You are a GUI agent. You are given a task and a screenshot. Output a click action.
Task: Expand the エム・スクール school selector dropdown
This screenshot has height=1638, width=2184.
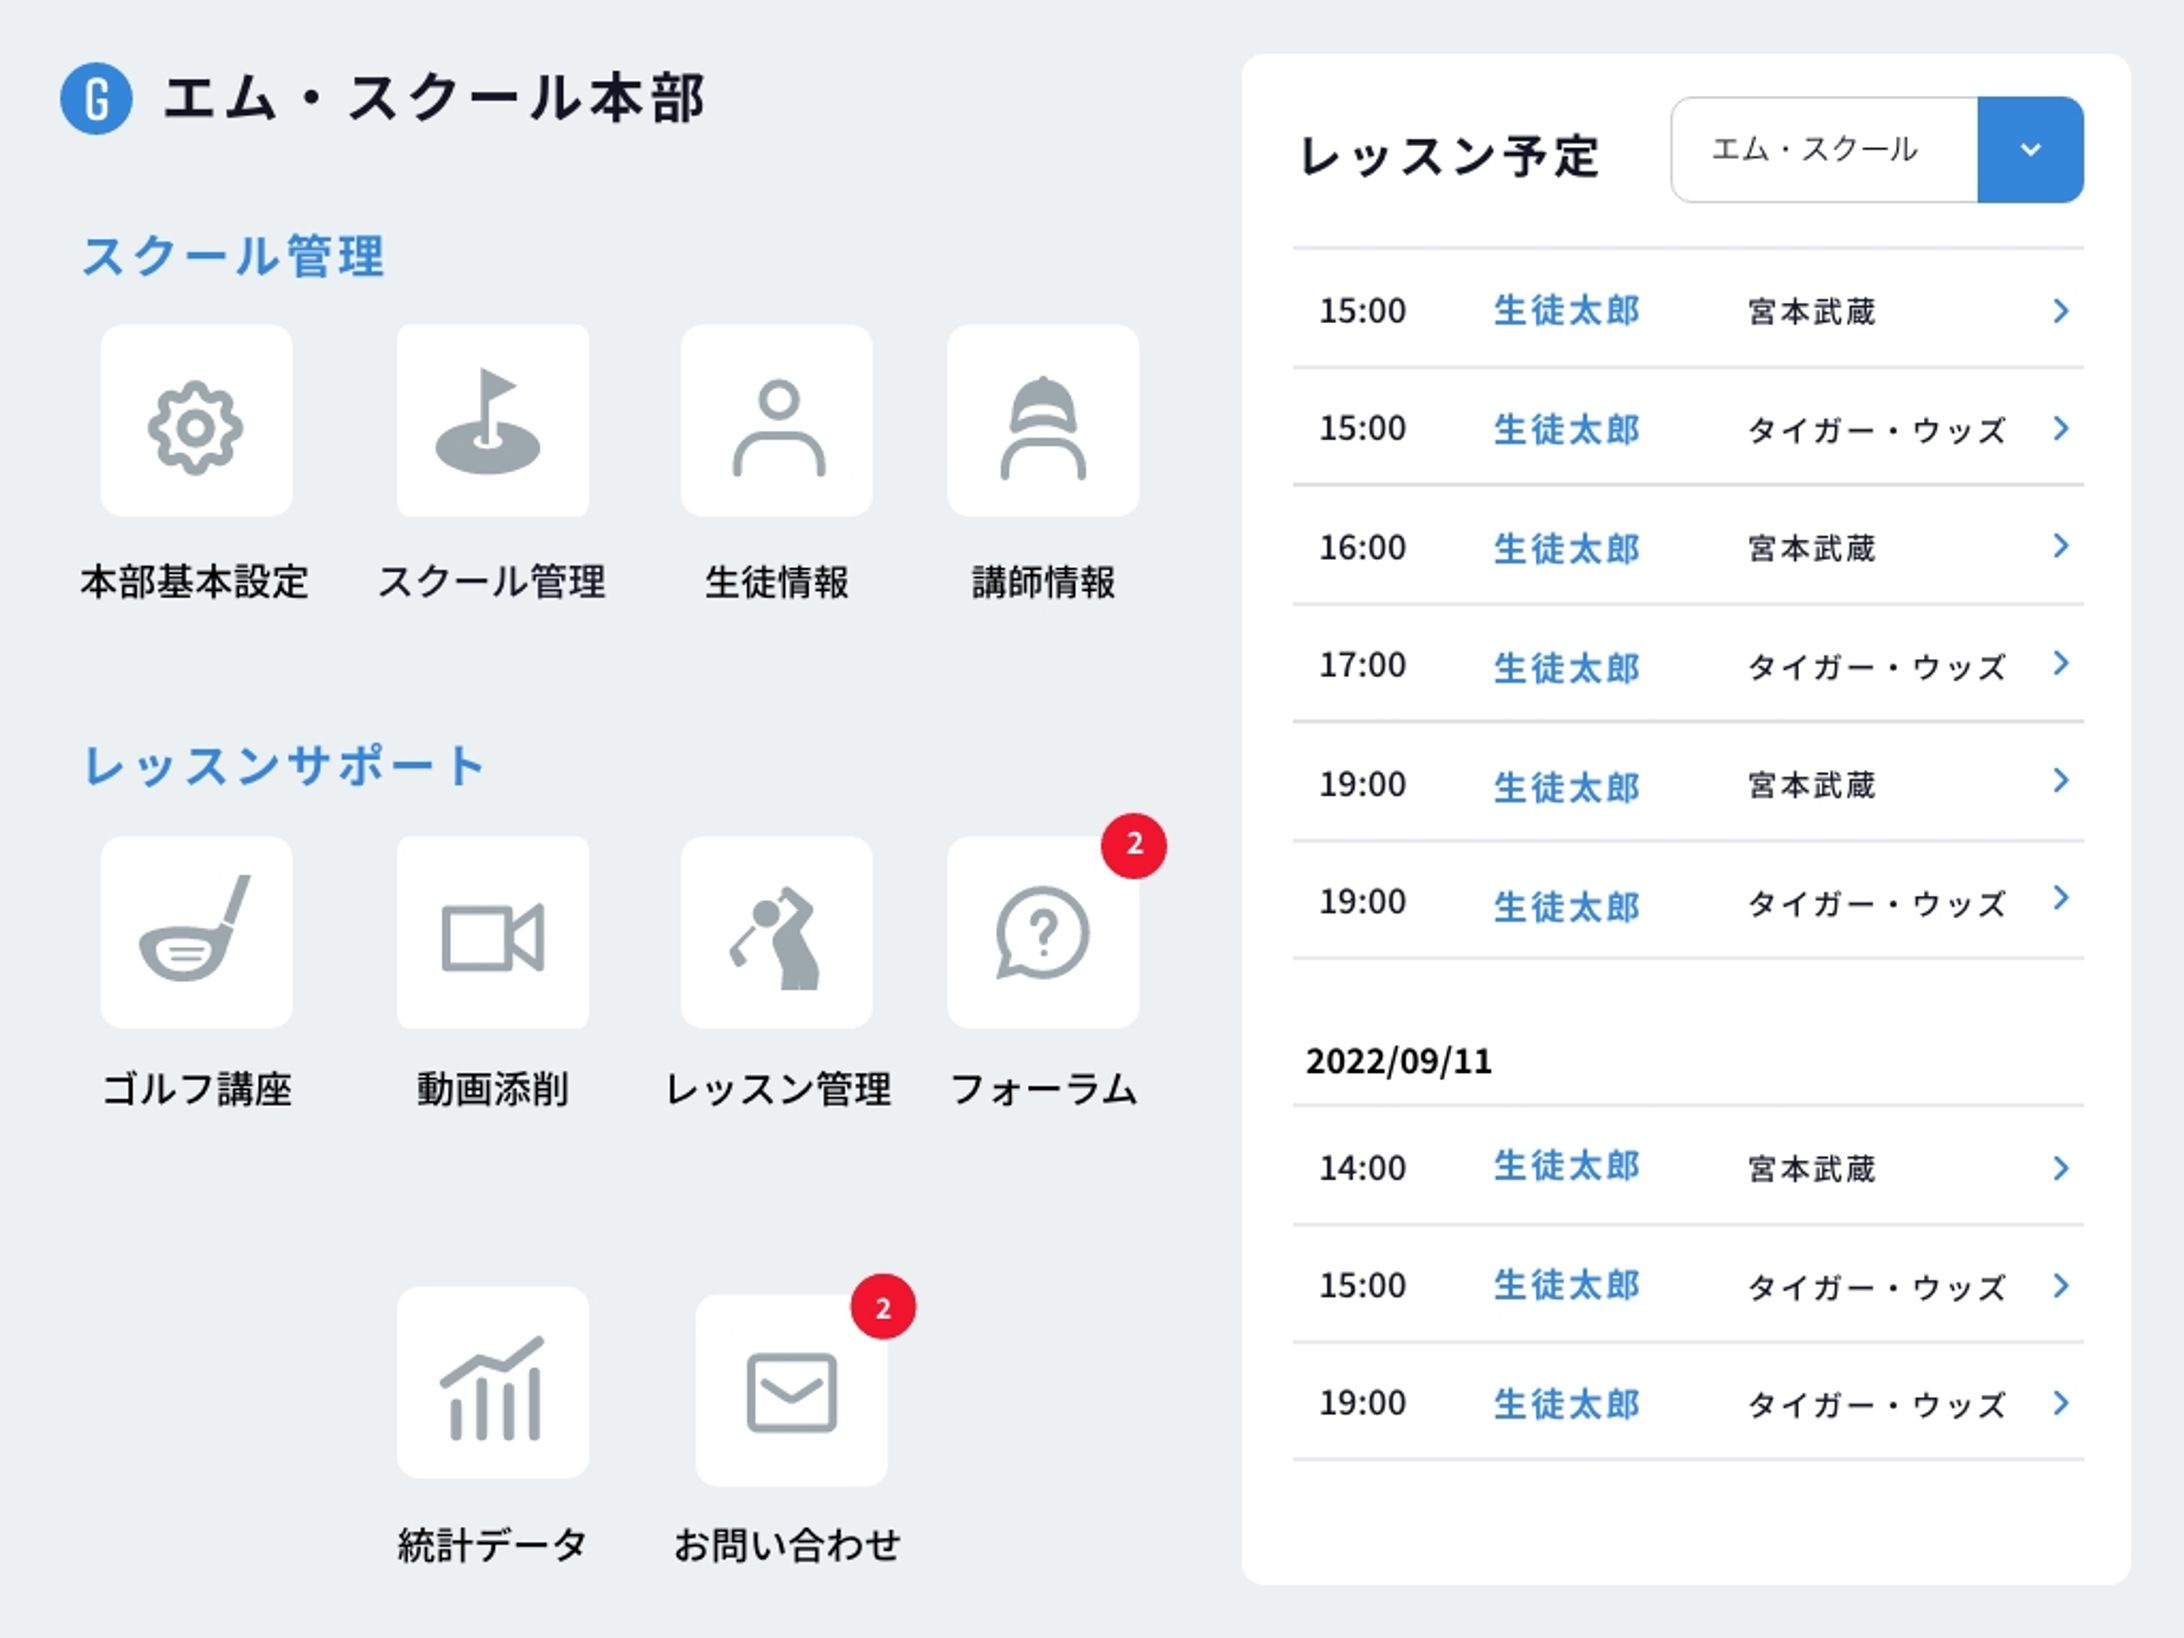(x=2030, y=150)
